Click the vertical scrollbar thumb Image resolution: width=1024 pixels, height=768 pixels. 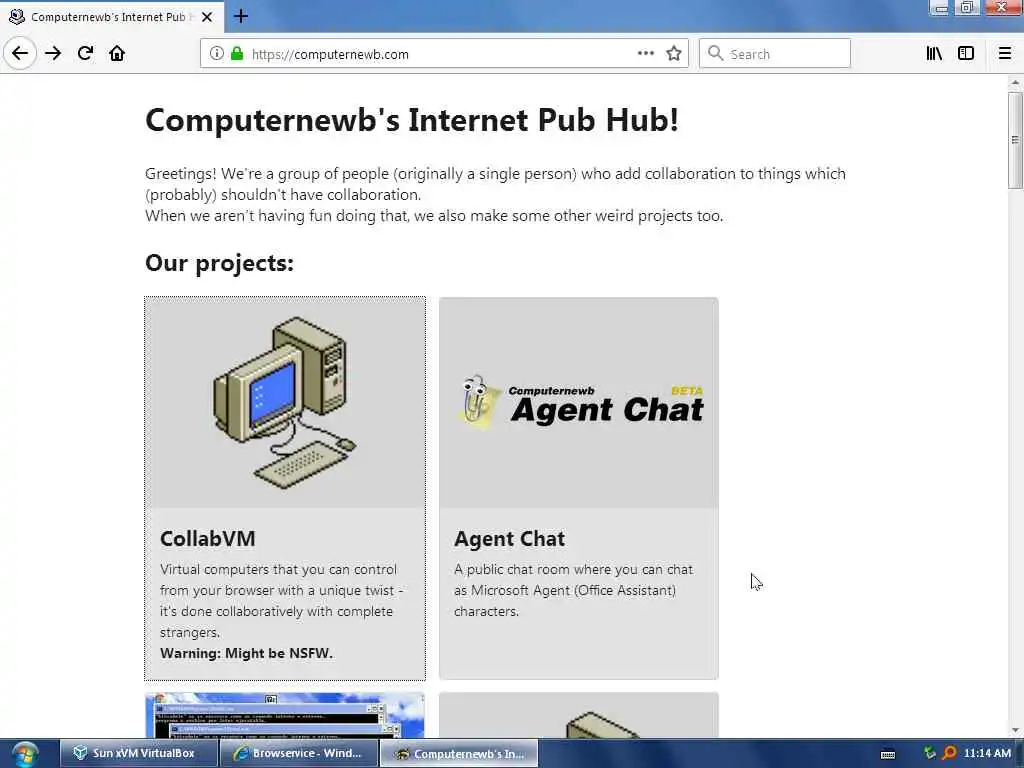1015,140
